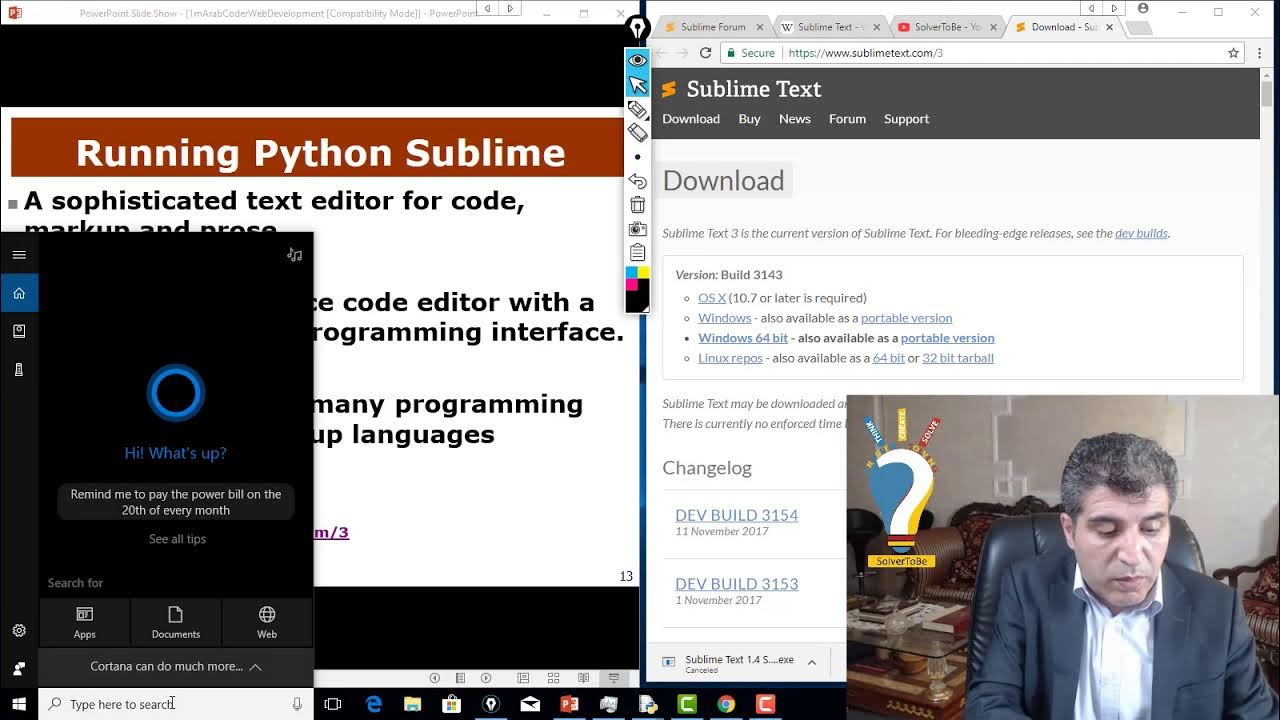Expand Cortana can do much more
Image resolution: width=1280 pixels, height=720 pixels.
click(x=176, y=666)
